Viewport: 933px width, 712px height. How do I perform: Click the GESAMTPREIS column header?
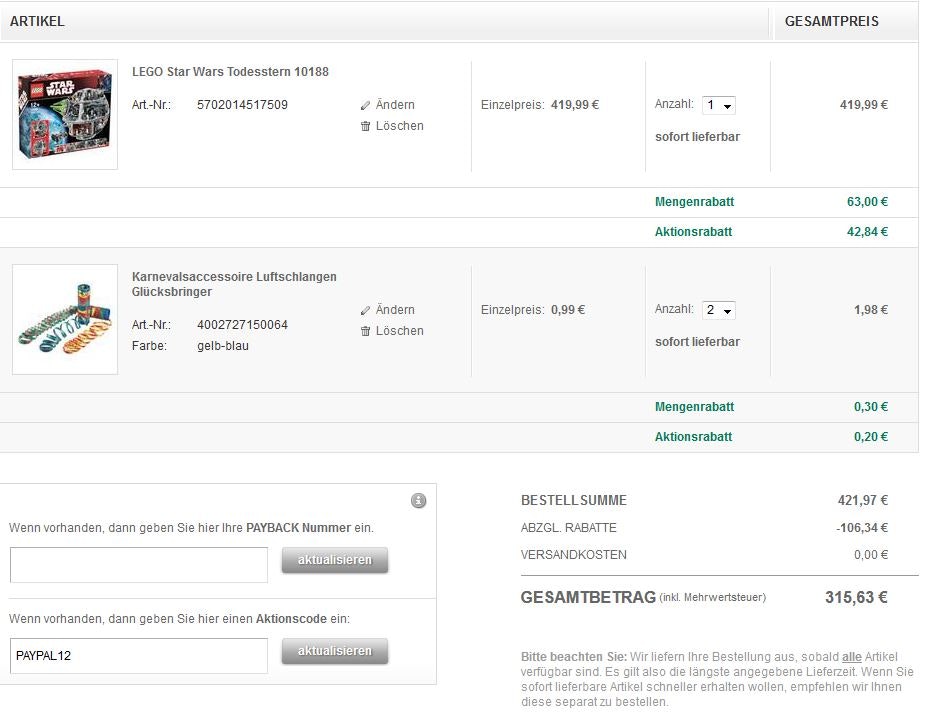831,21
